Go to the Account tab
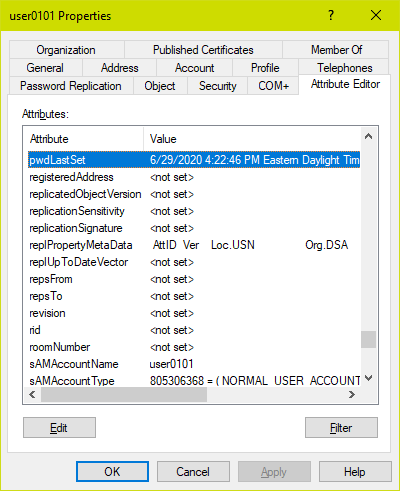Viewport: 400px width, 491px height. click(194, 68)
